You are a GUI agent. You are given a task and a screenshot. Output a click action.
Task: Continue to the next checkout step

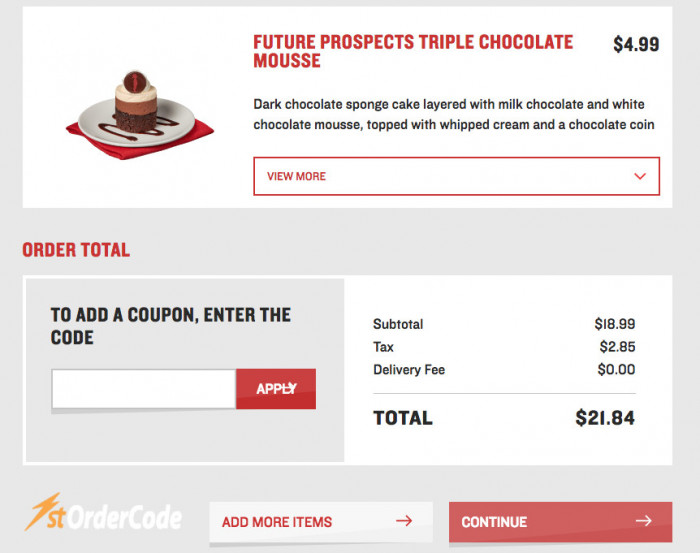point(560,522)
